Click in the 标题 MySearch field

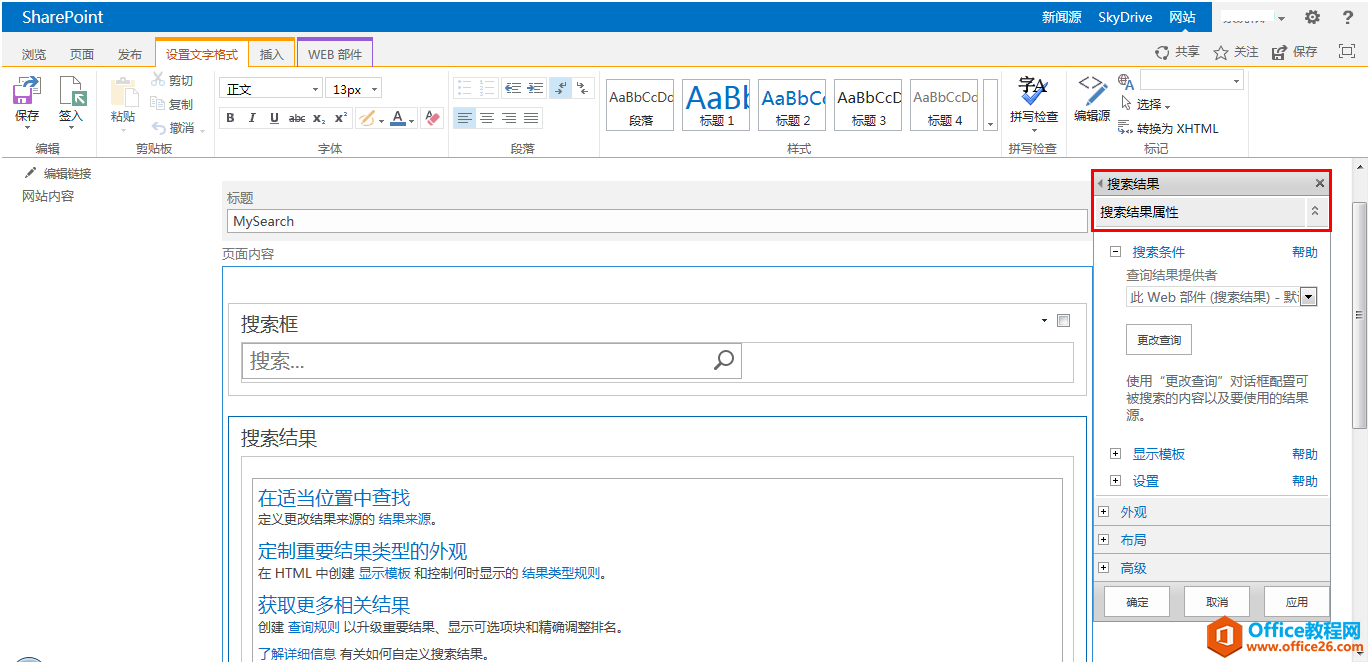pos(657,221)
